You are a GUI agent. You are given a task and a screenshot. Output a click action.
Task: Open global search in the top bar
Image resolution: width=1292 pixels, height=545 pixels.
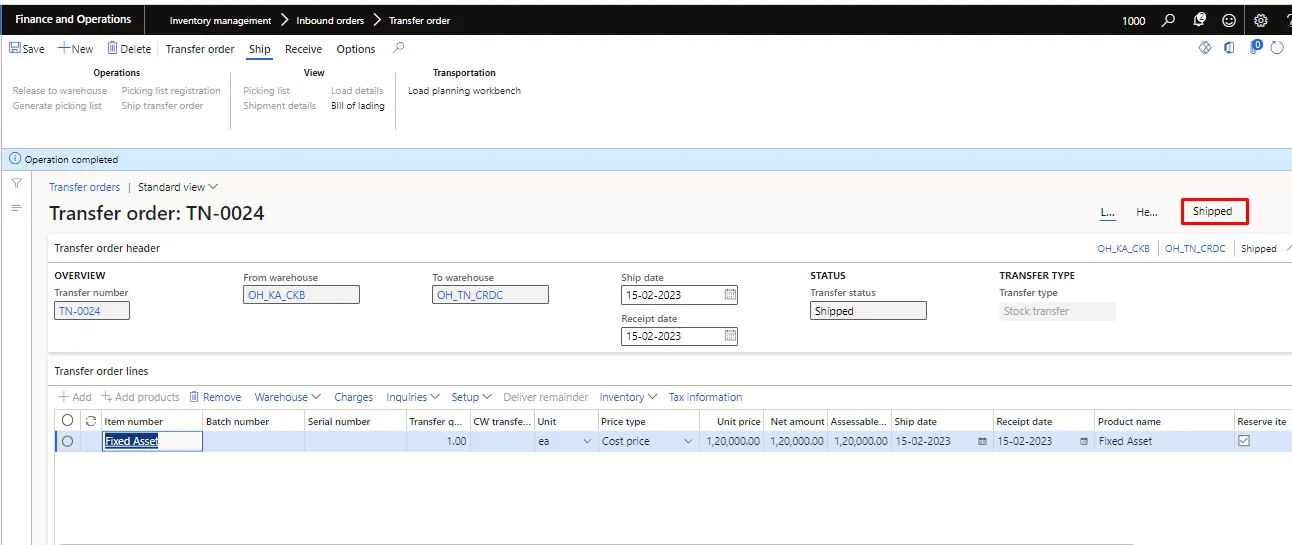(1168, 20)
